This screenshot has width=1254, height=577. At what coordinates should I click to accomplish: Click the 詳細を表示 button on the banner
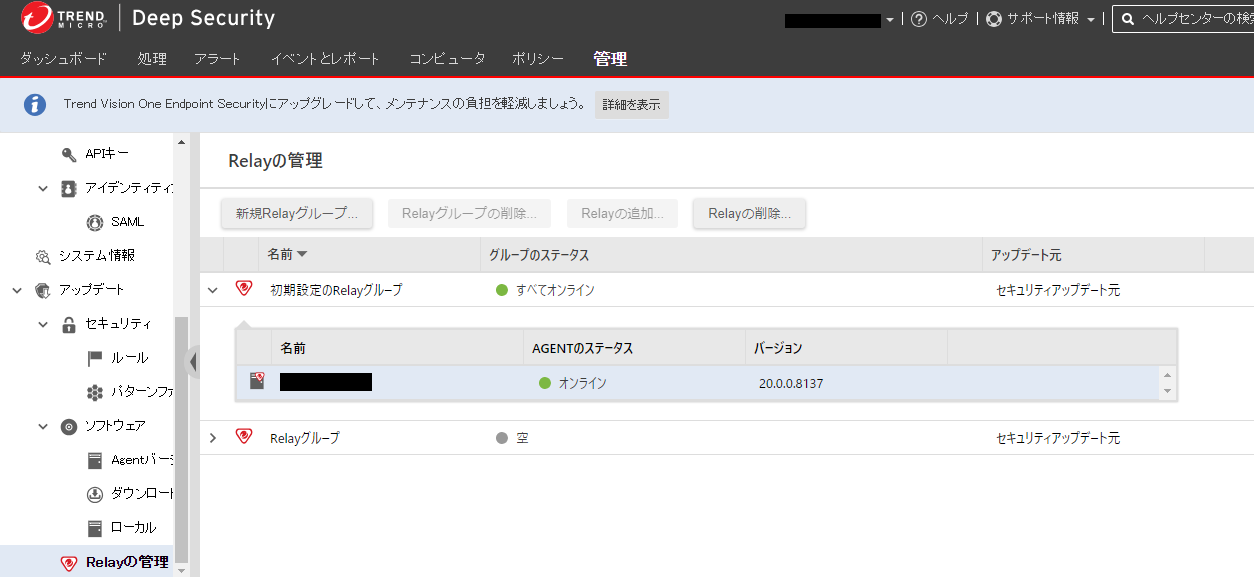coord(631,104)
